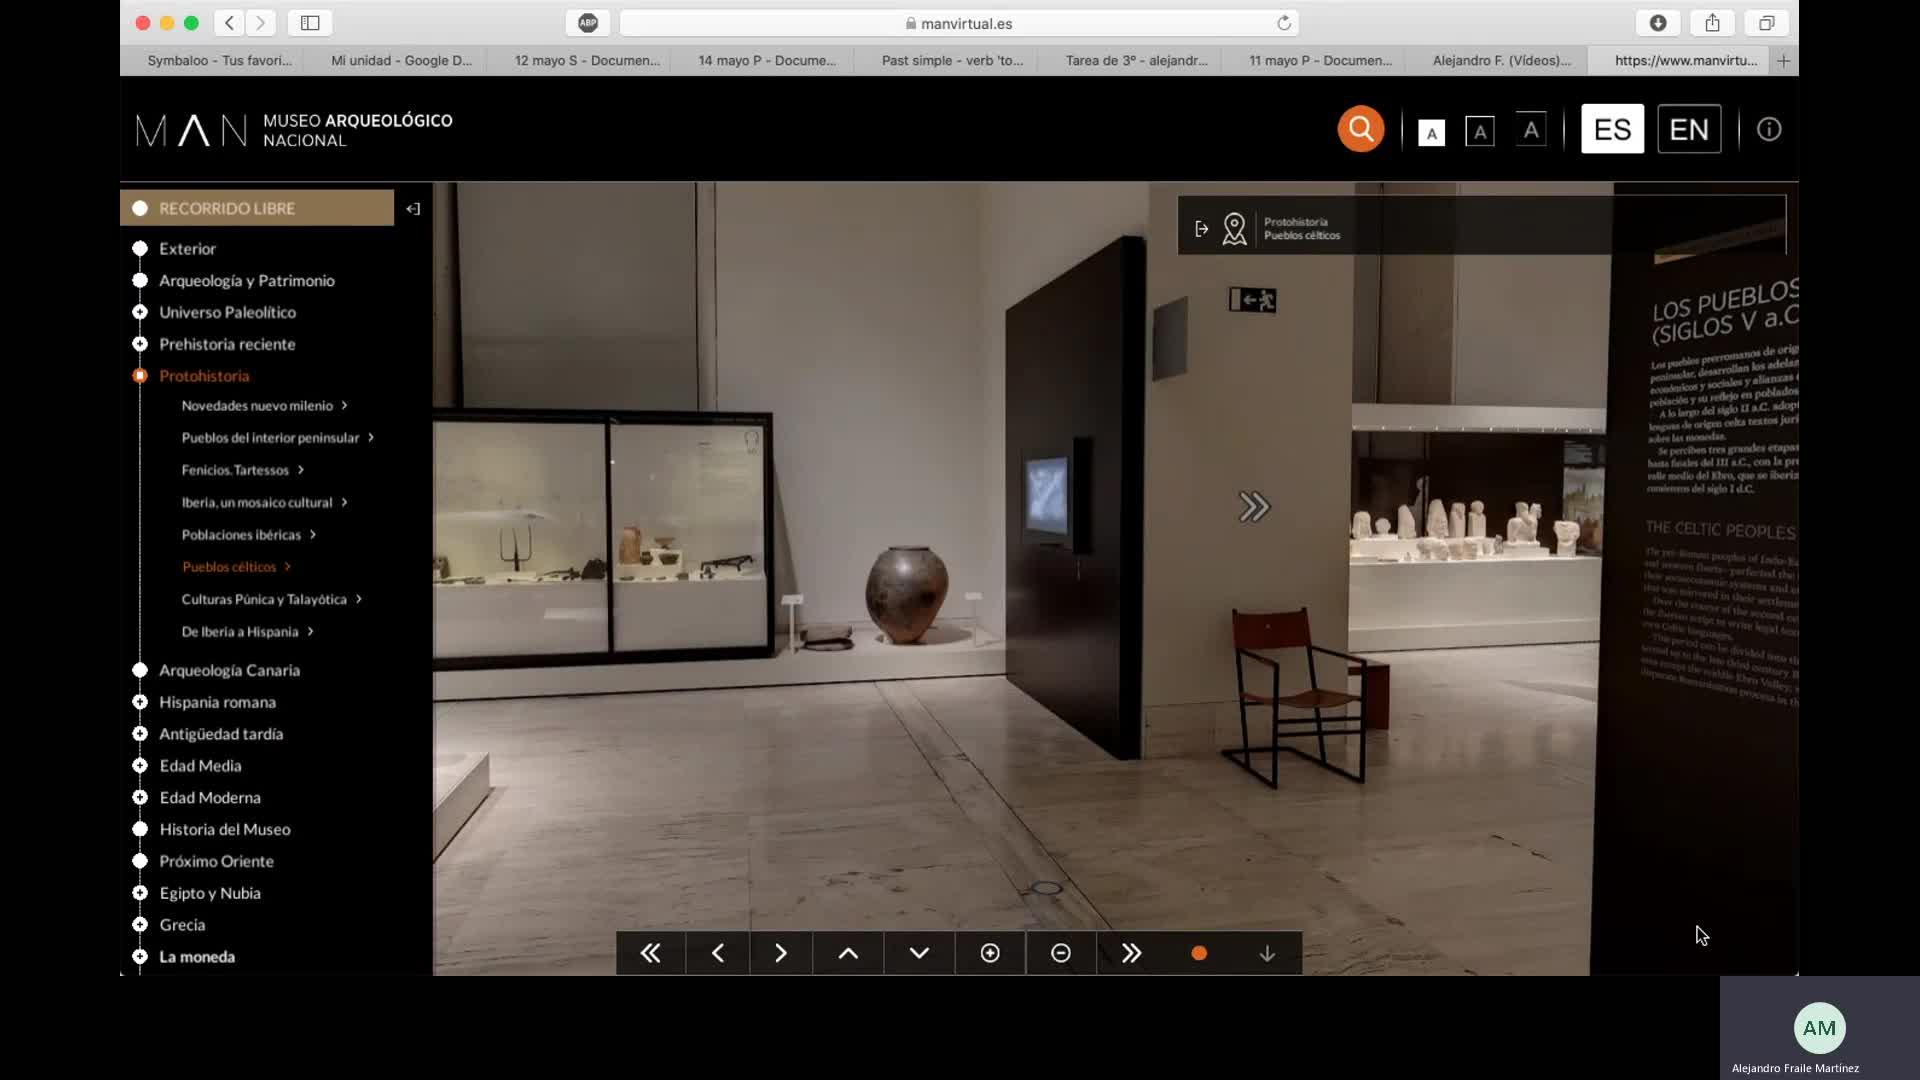Go to next room with double-right arrow

click(x=1131, y=953)
